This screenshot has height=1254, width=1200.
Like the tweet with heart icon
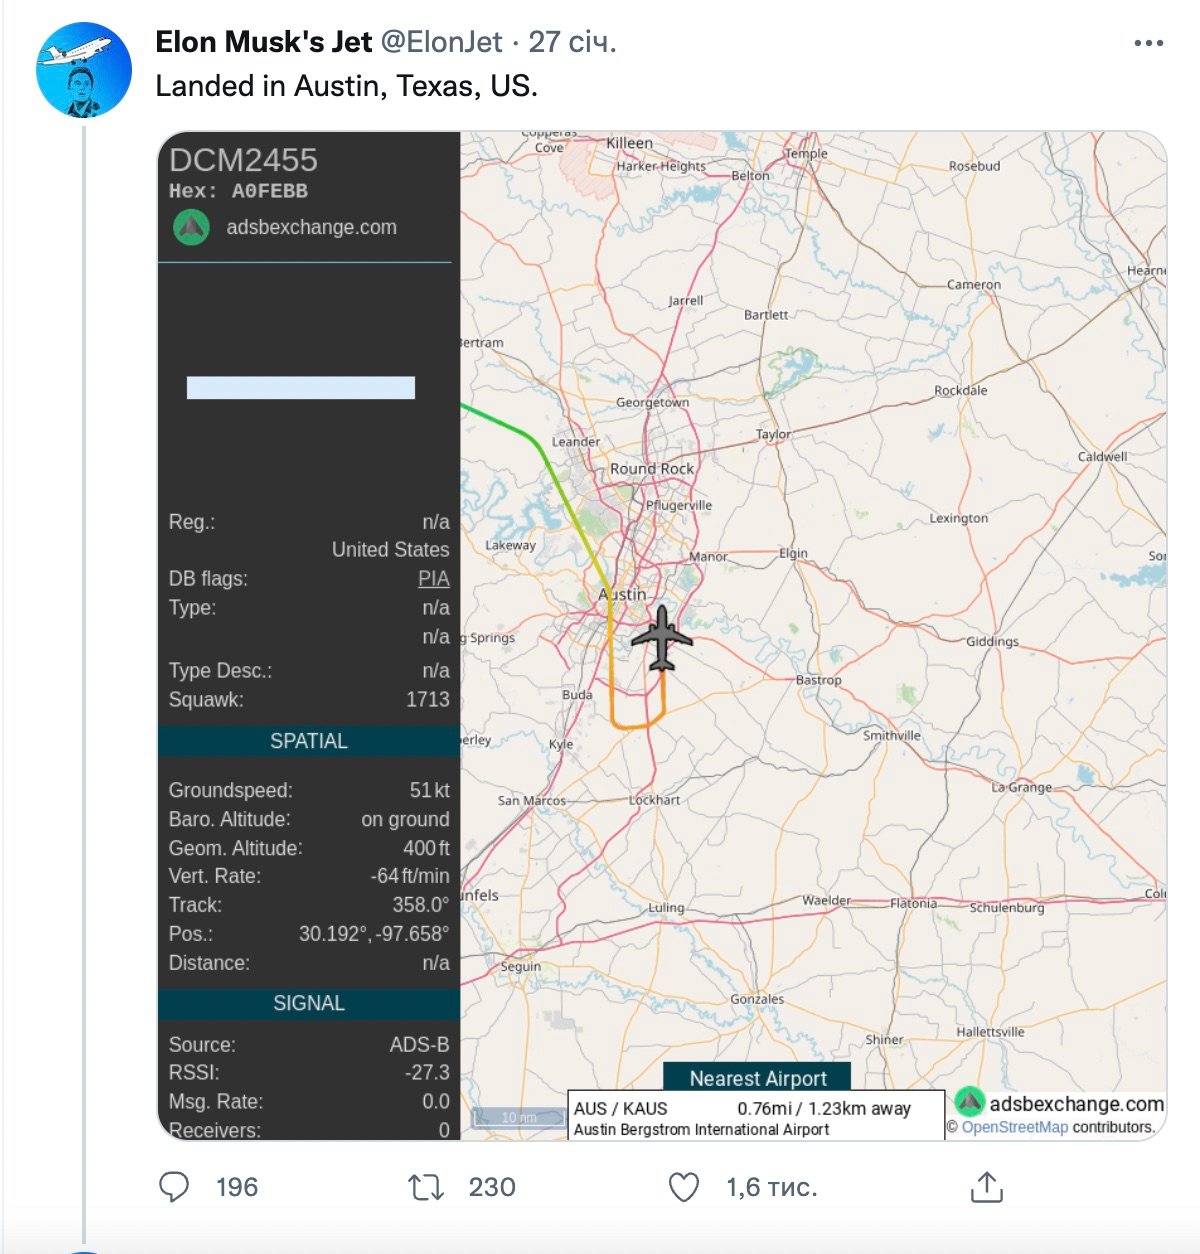coord(683,1187)
